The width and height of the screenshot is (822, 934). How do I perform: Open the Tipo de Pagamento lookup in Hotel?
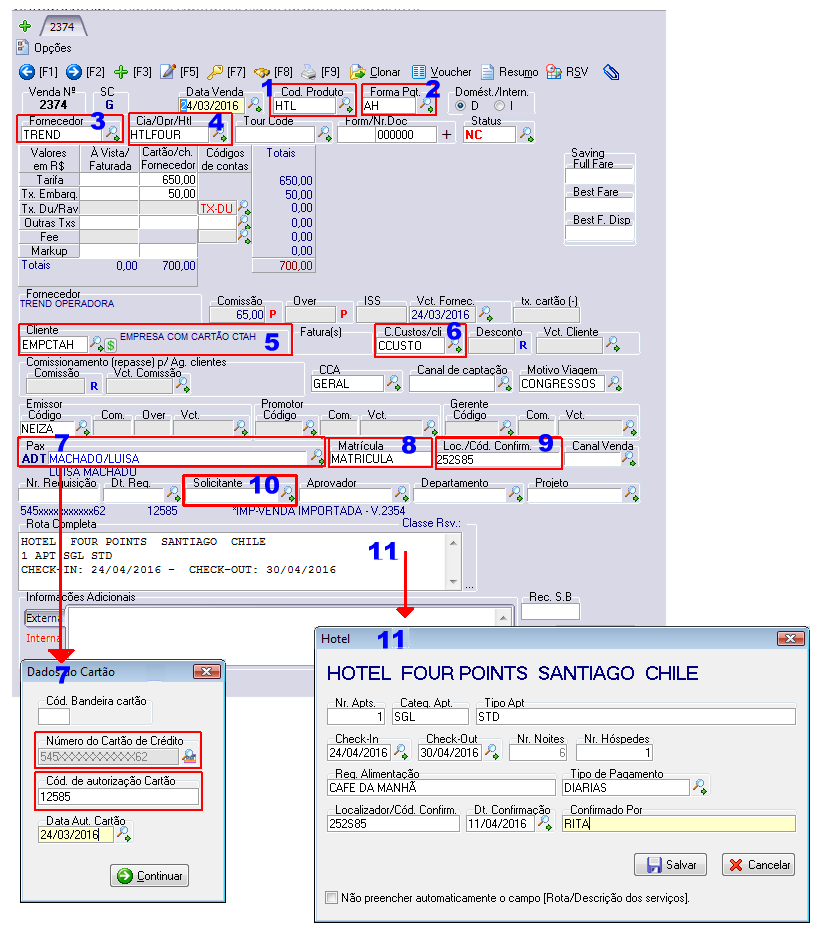(700, 787)
